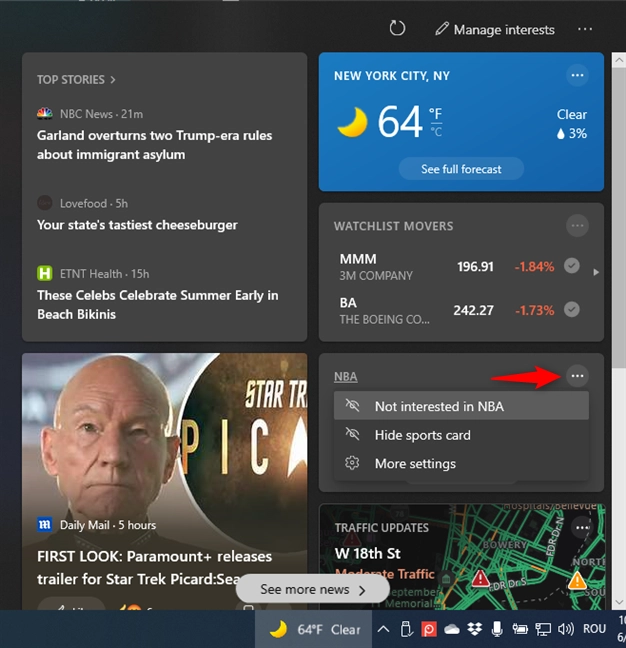Click the moon weather icon
Screen dimensions: 626x648
pyautogui.click(x=352, y=122)
